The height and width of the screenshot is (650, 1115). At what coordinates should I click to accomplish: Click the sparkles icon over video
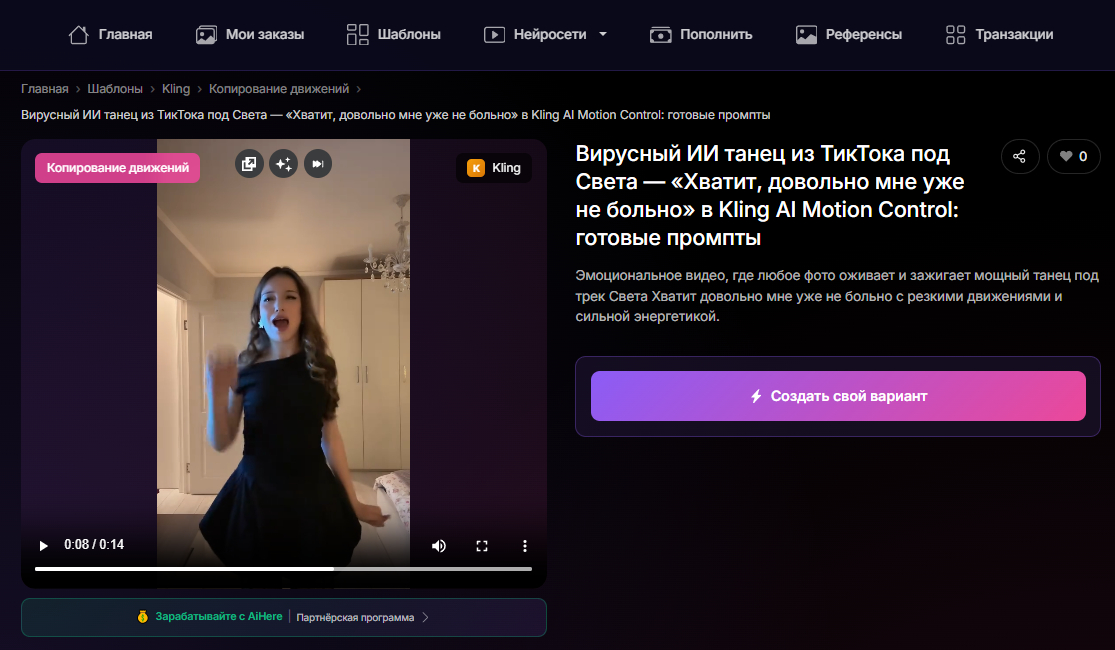tap(284, 164)
